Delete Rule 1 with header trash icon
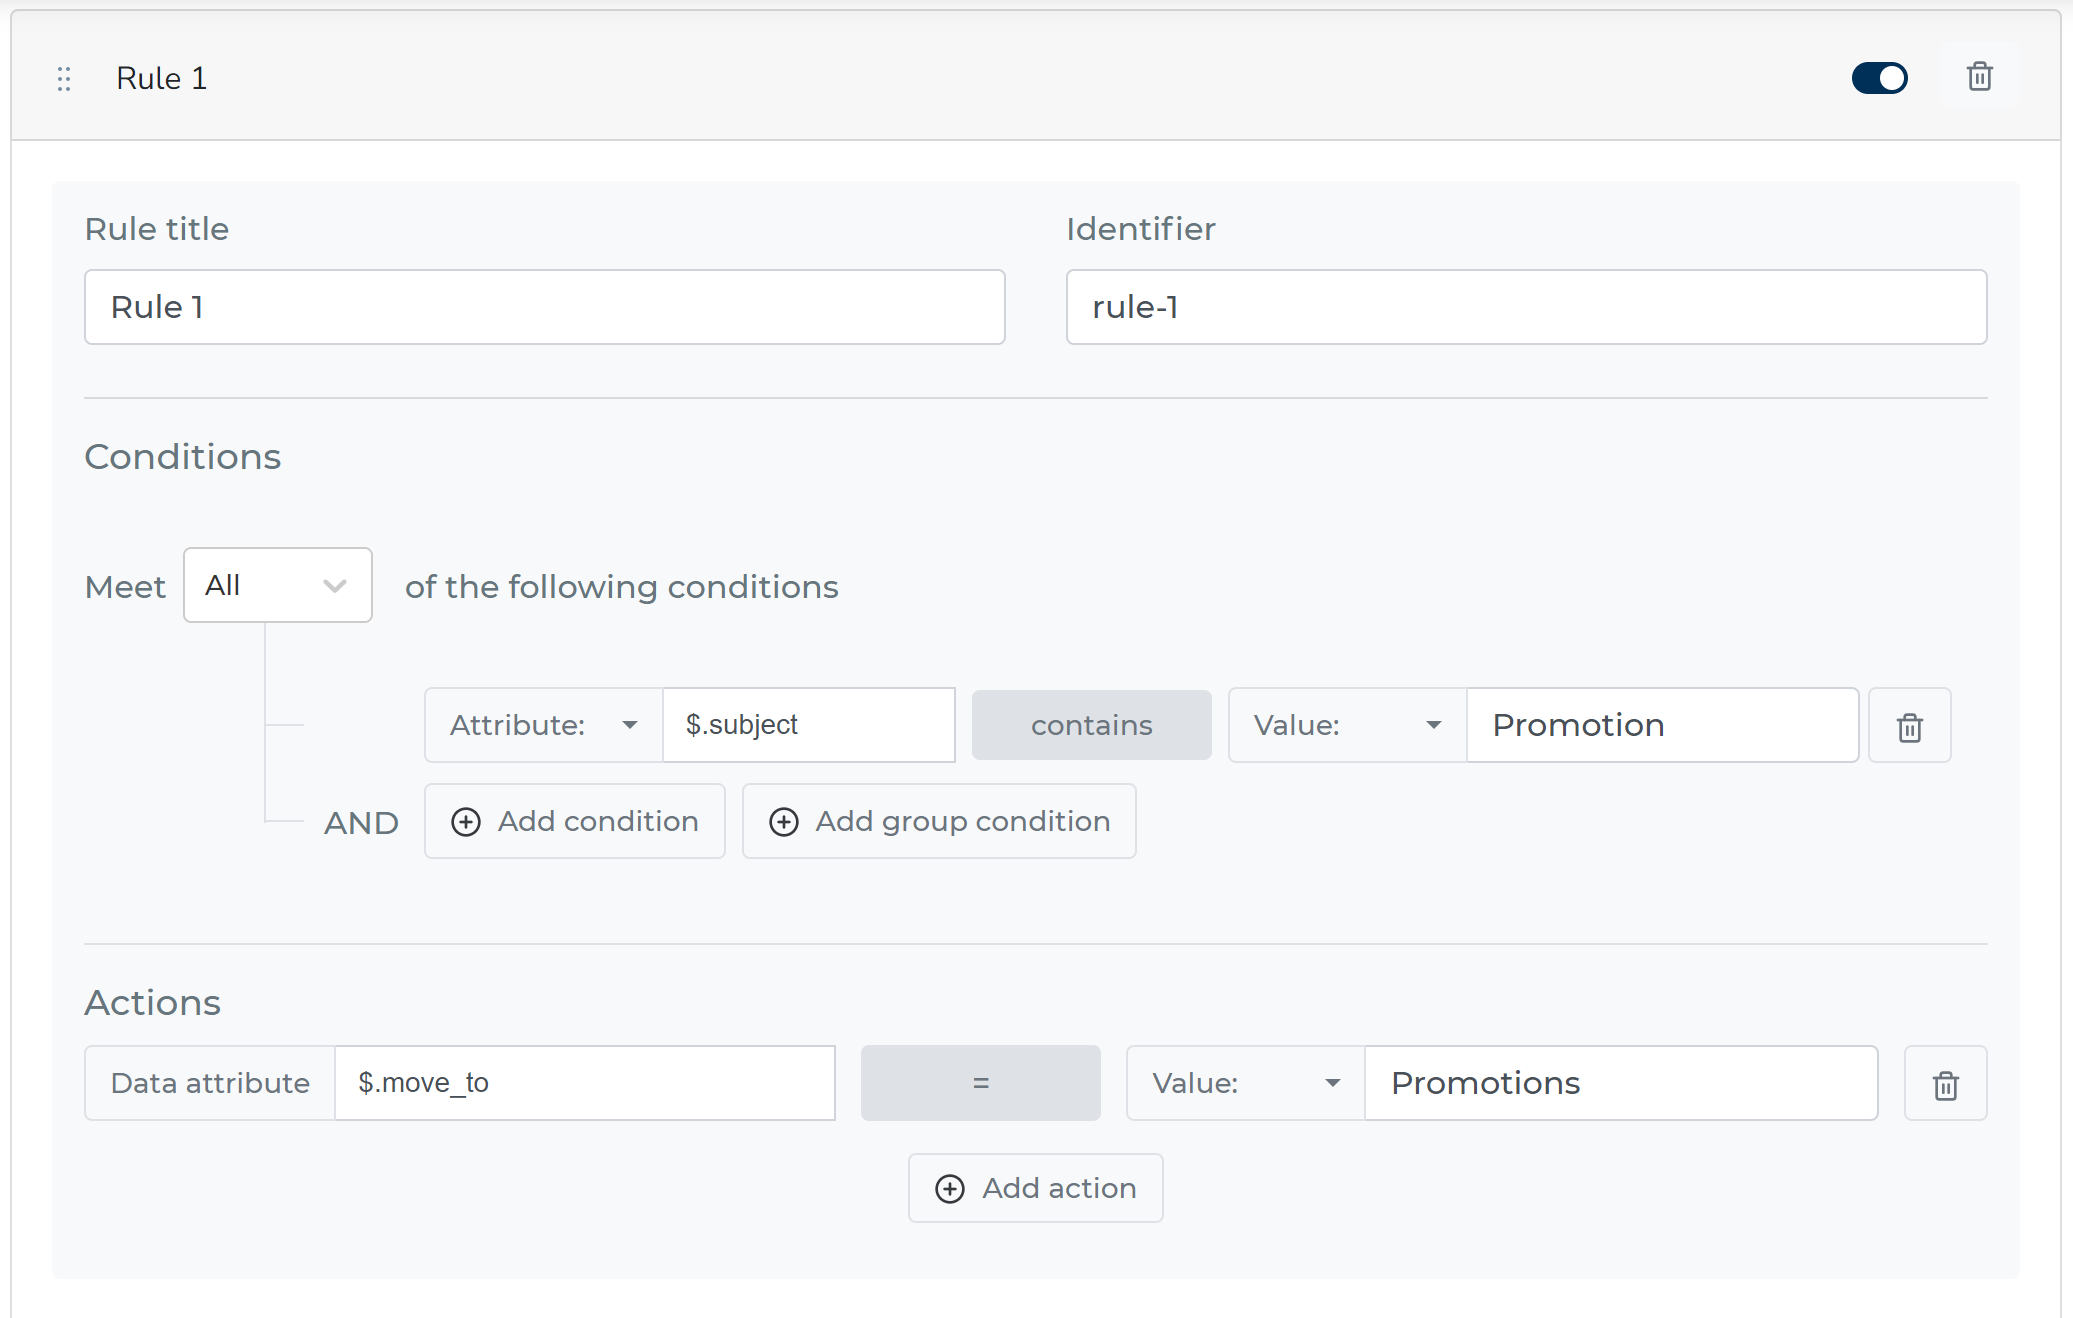2073x1318 pixels. tap(1979, 77)
